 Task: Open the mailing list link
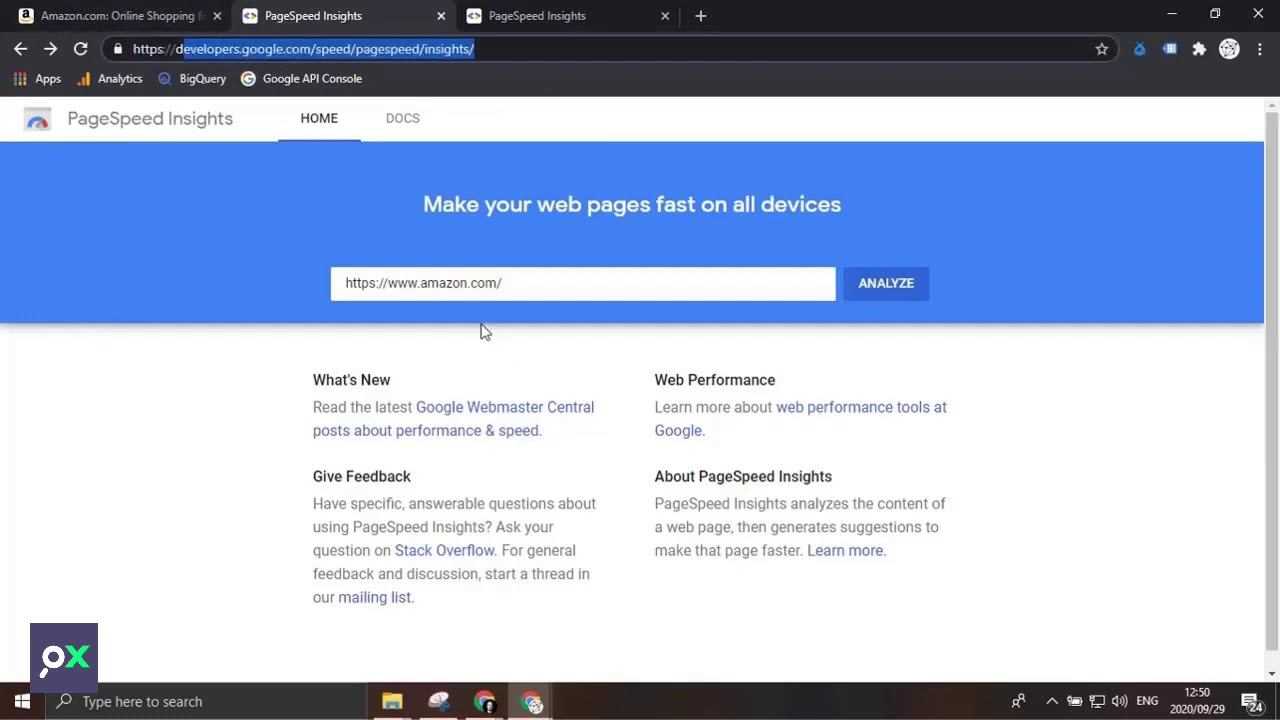374,597
